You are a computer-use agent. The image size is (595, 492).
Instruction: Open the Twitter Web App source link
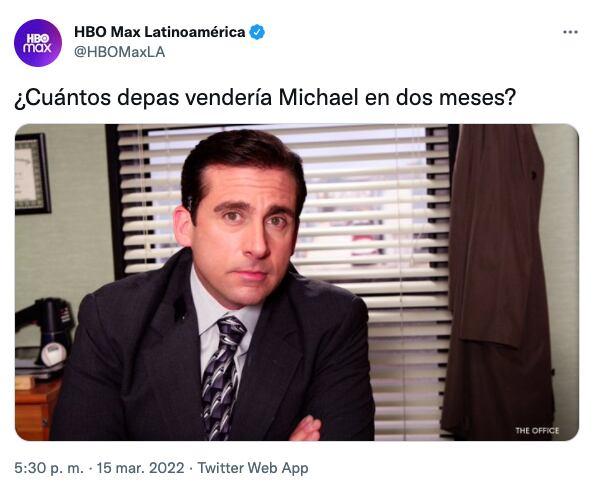pyautogui.click(x=253, y=468)
